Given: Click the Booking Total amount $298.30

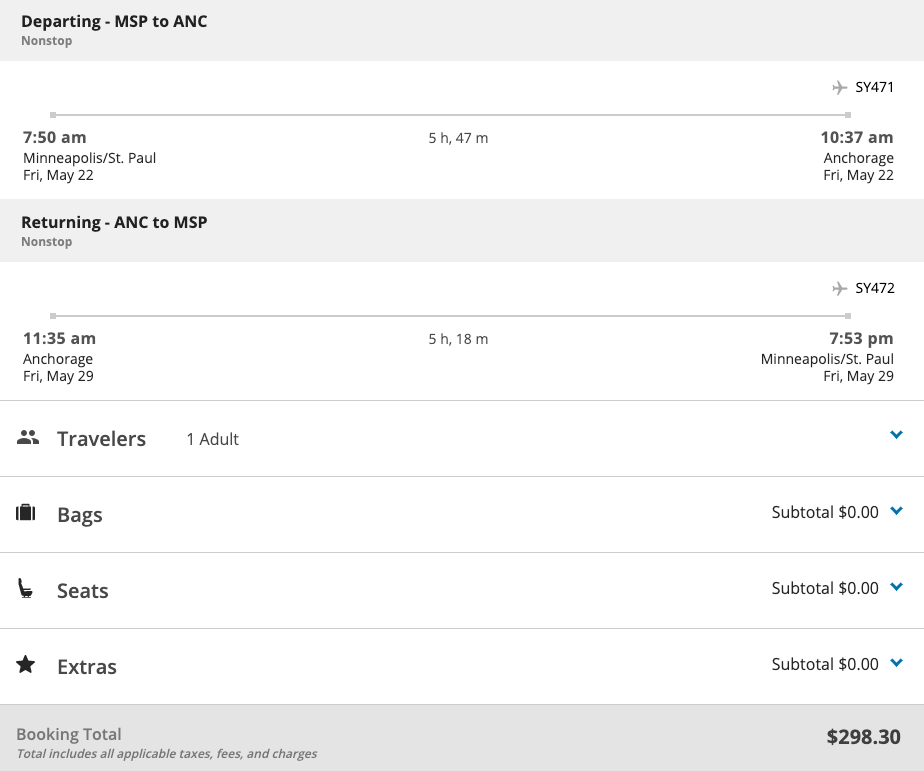Looking at the screenshot, I should tap(863, 737).
